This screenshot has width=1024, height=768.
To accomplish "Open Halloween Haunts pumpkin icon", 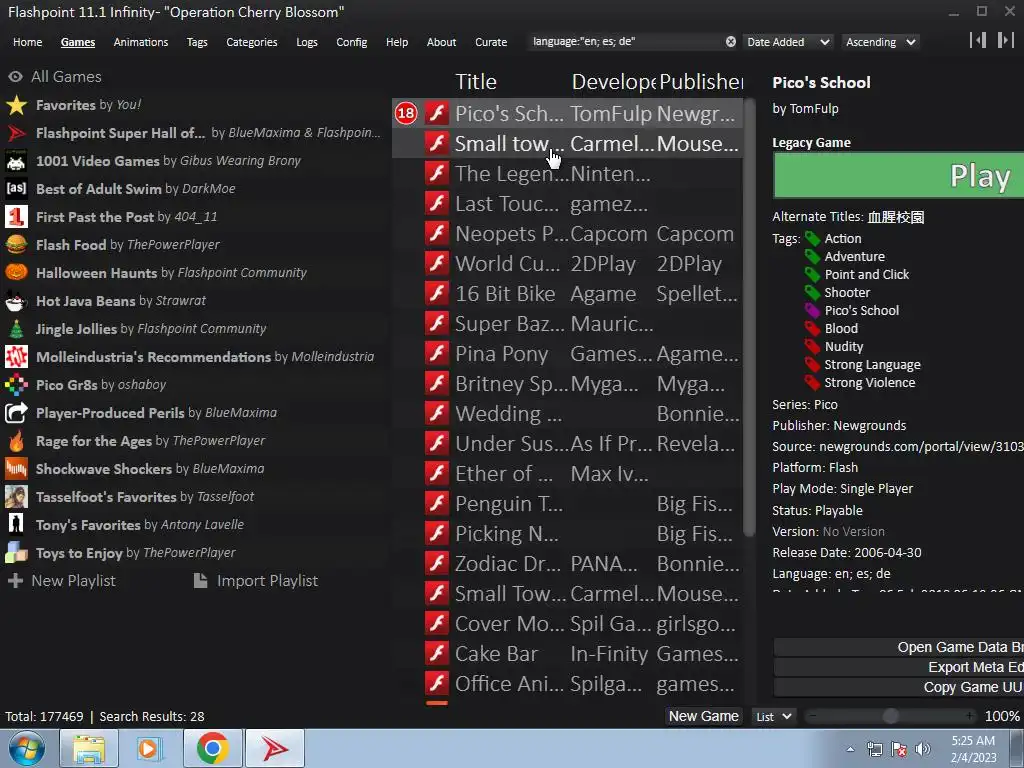I will coord(16,272).
